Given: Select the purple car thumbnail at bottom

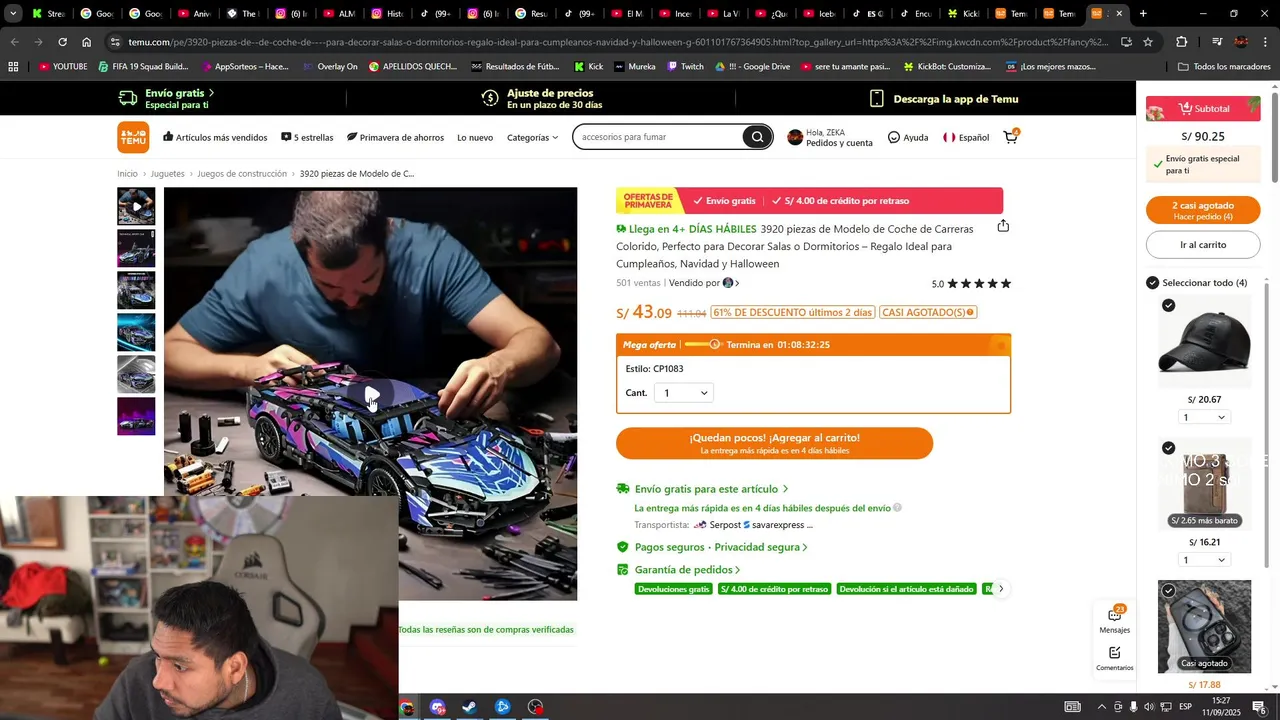Looking at the screenshot, I should click(x=136, y=416).
